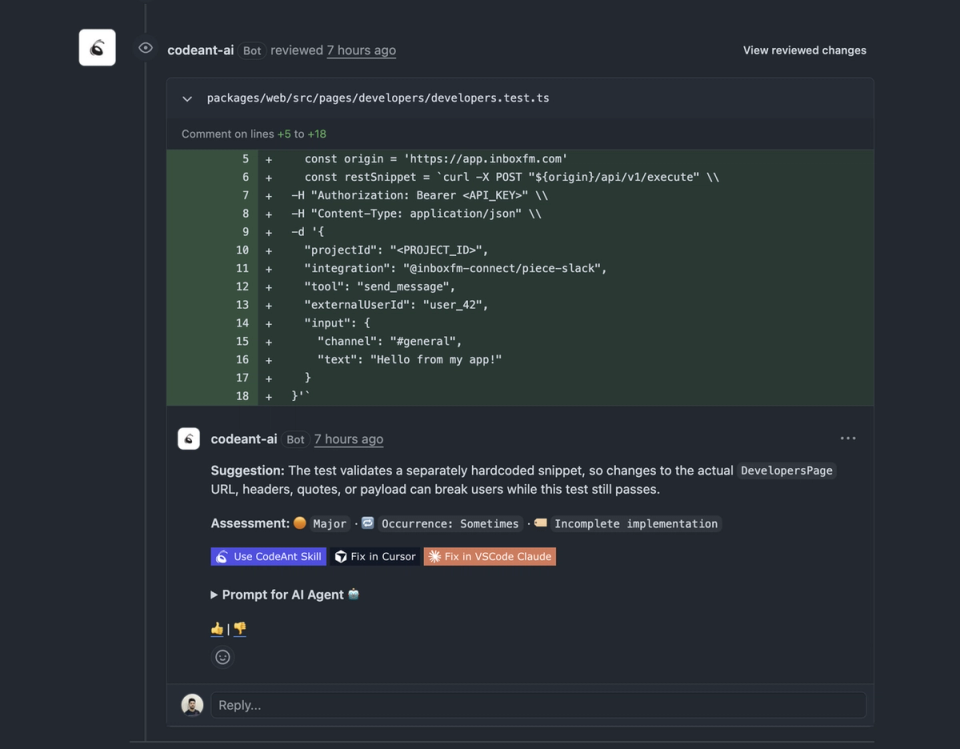The image size is (960, 749).
Task: Click the Fix in Cursor button
Action: pos(375,556)
